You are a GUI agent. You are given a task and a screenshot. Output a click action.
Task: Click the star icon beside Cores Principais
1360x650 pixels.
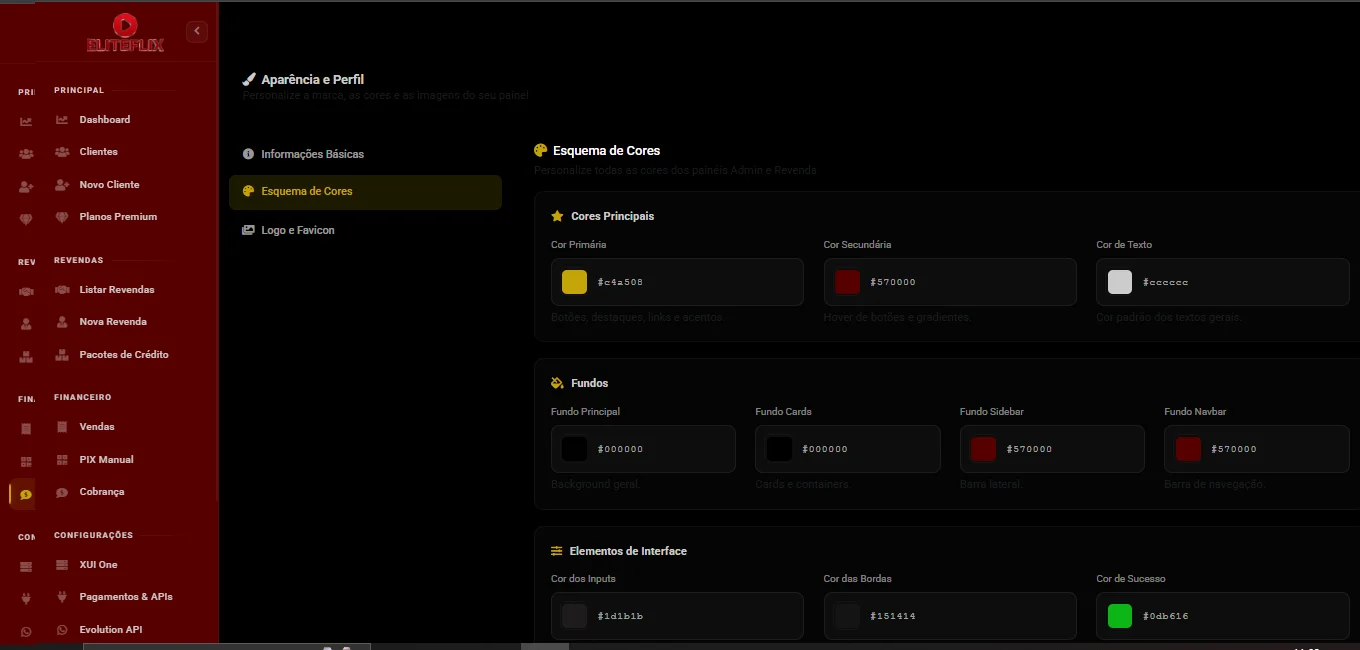coord(557,216)
